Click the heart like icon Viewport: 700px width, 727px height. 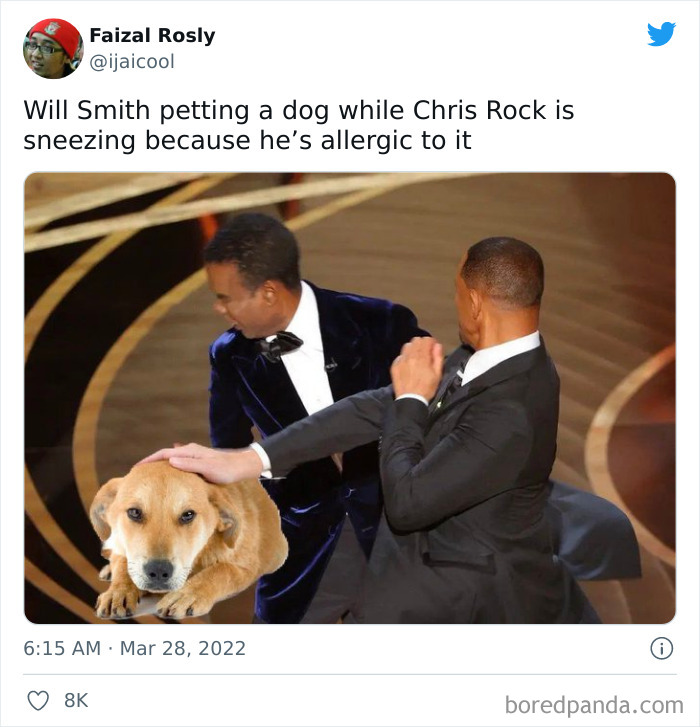38,700
